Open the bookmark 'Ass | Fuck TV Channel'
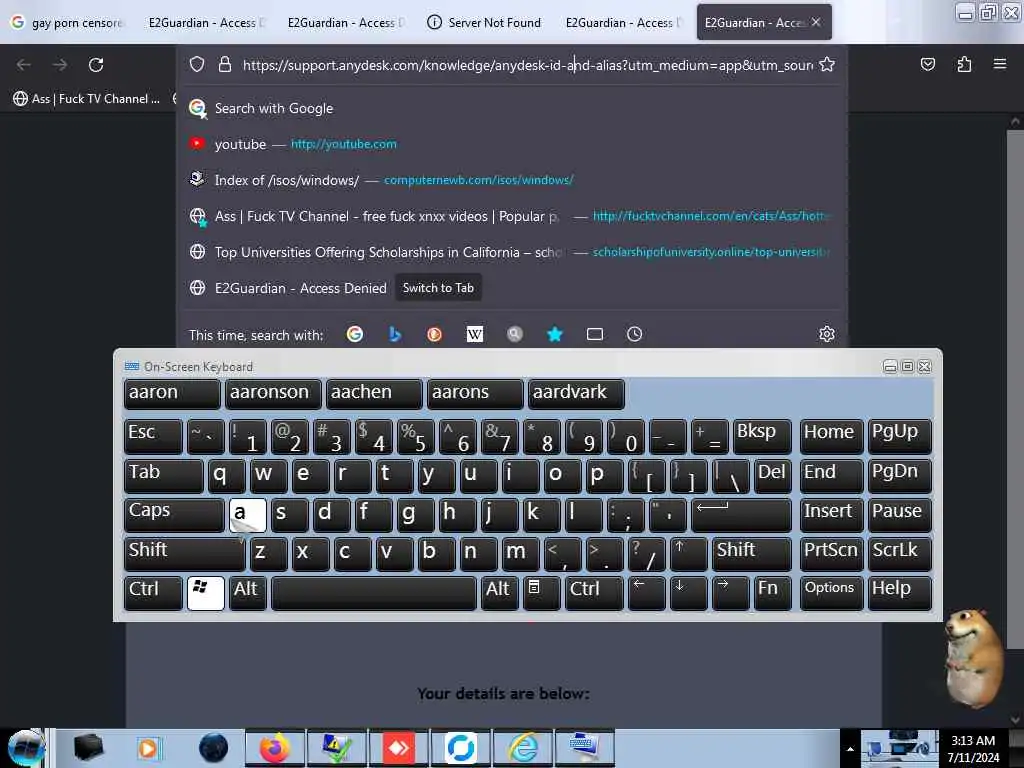 pyautogui.click(x=87, y=99)
